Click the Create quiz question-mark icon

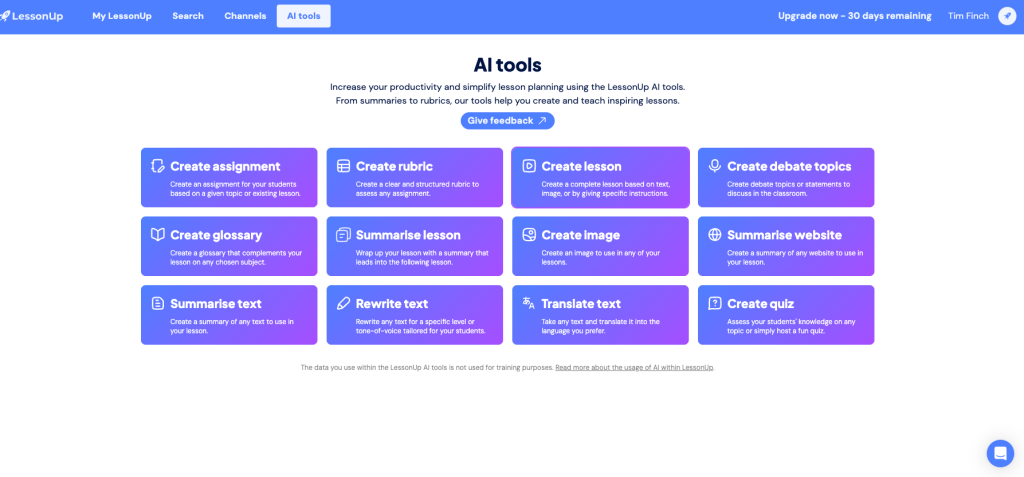pyautogui.click(x=715, y=303)
